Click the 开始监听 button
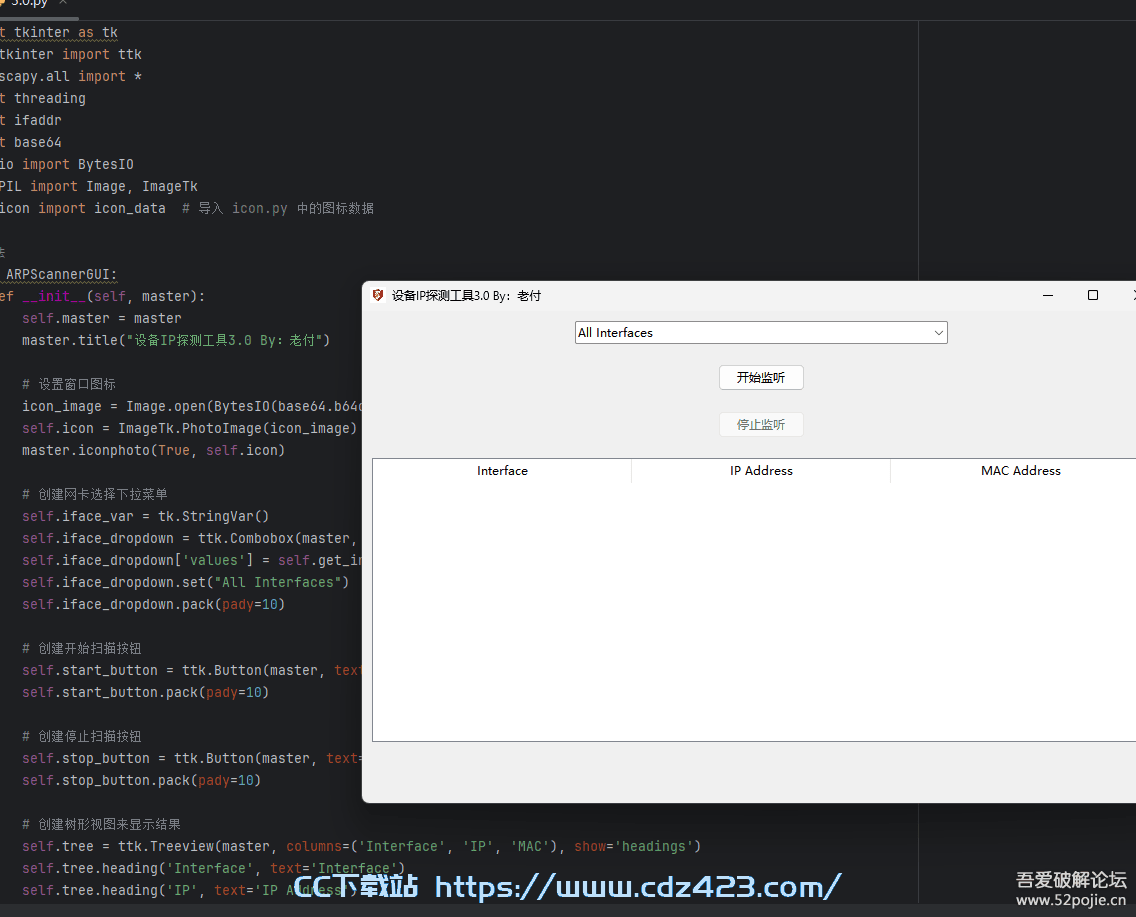This screenshot has width=1136, height=917. [x=761, y=377]
